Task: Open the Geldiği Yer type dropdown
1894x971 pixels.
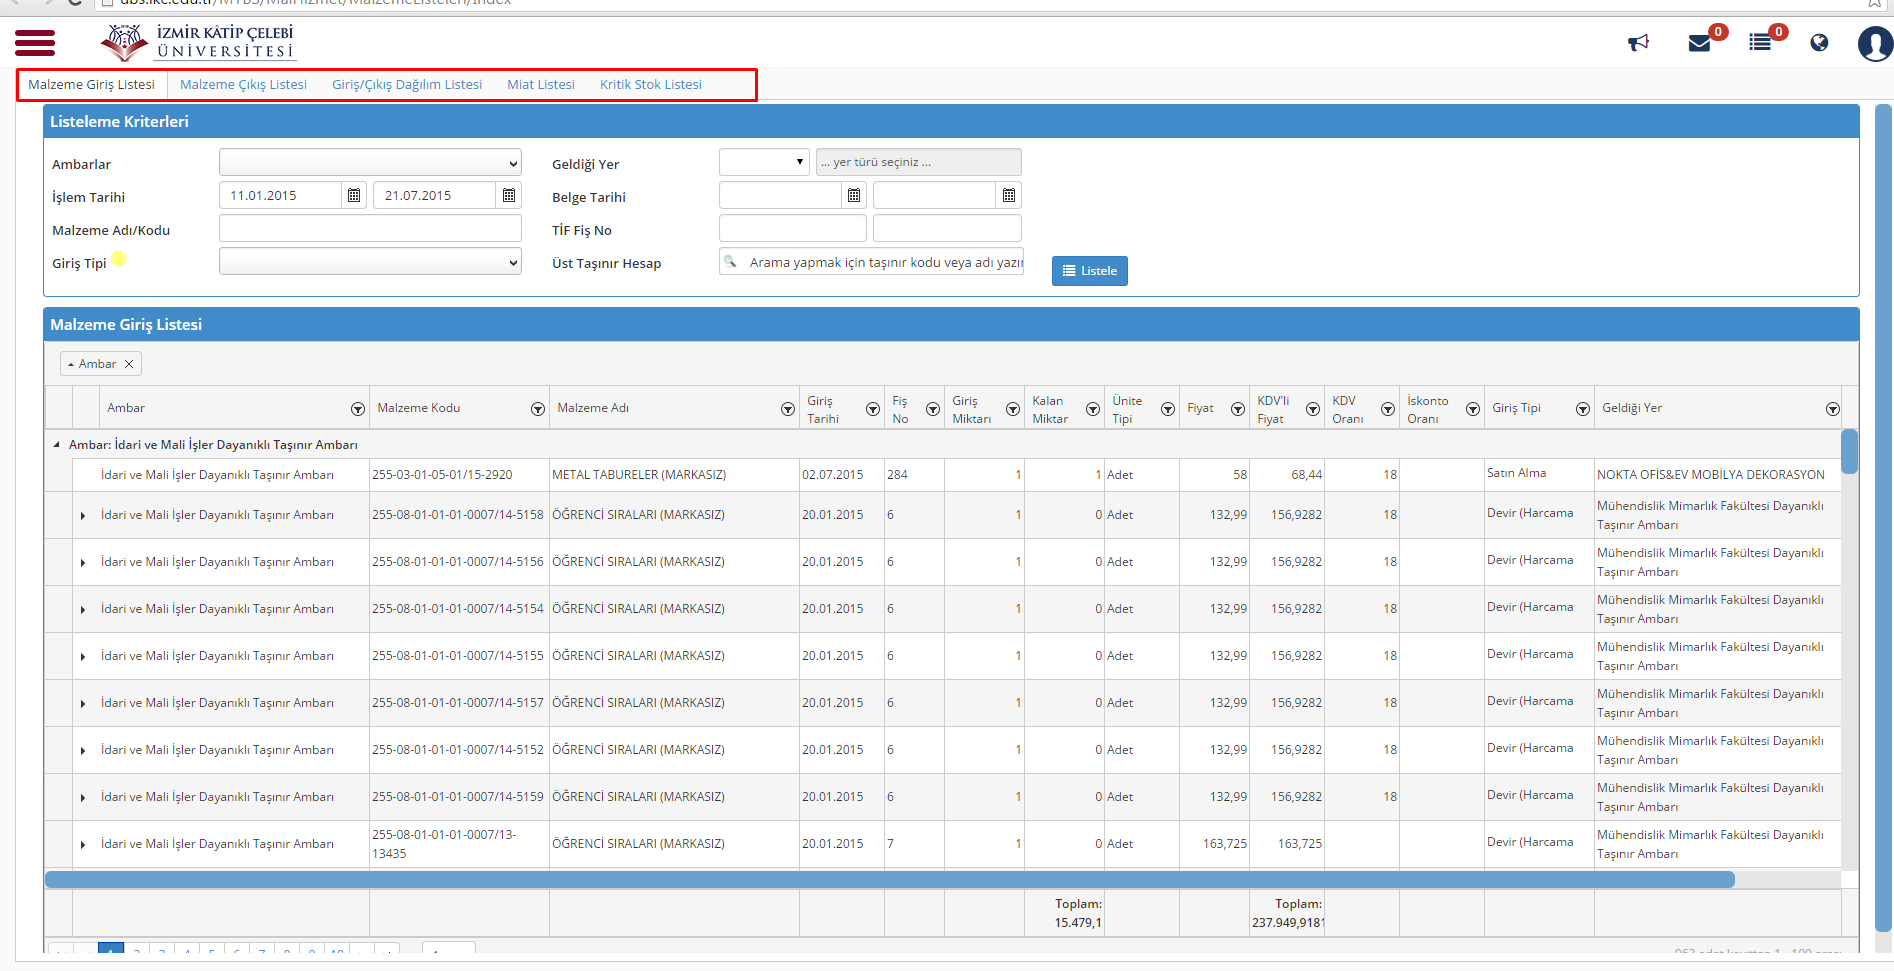Action: click(764, 162)
